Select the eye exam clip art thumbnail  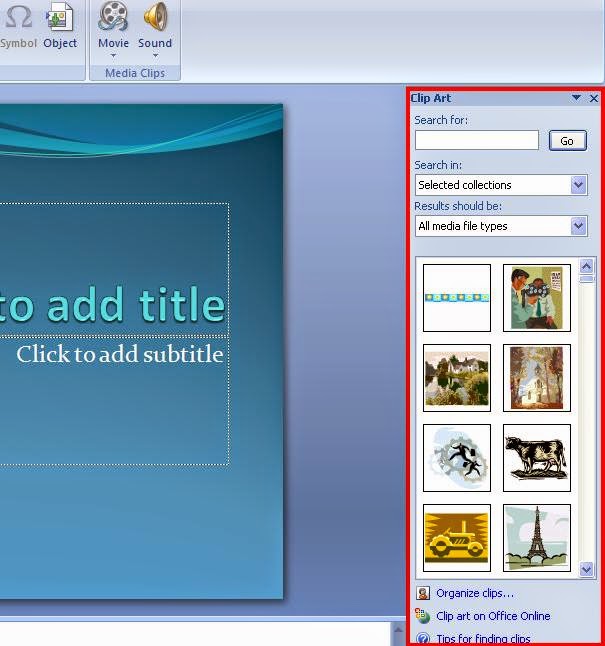coord(537,298)
